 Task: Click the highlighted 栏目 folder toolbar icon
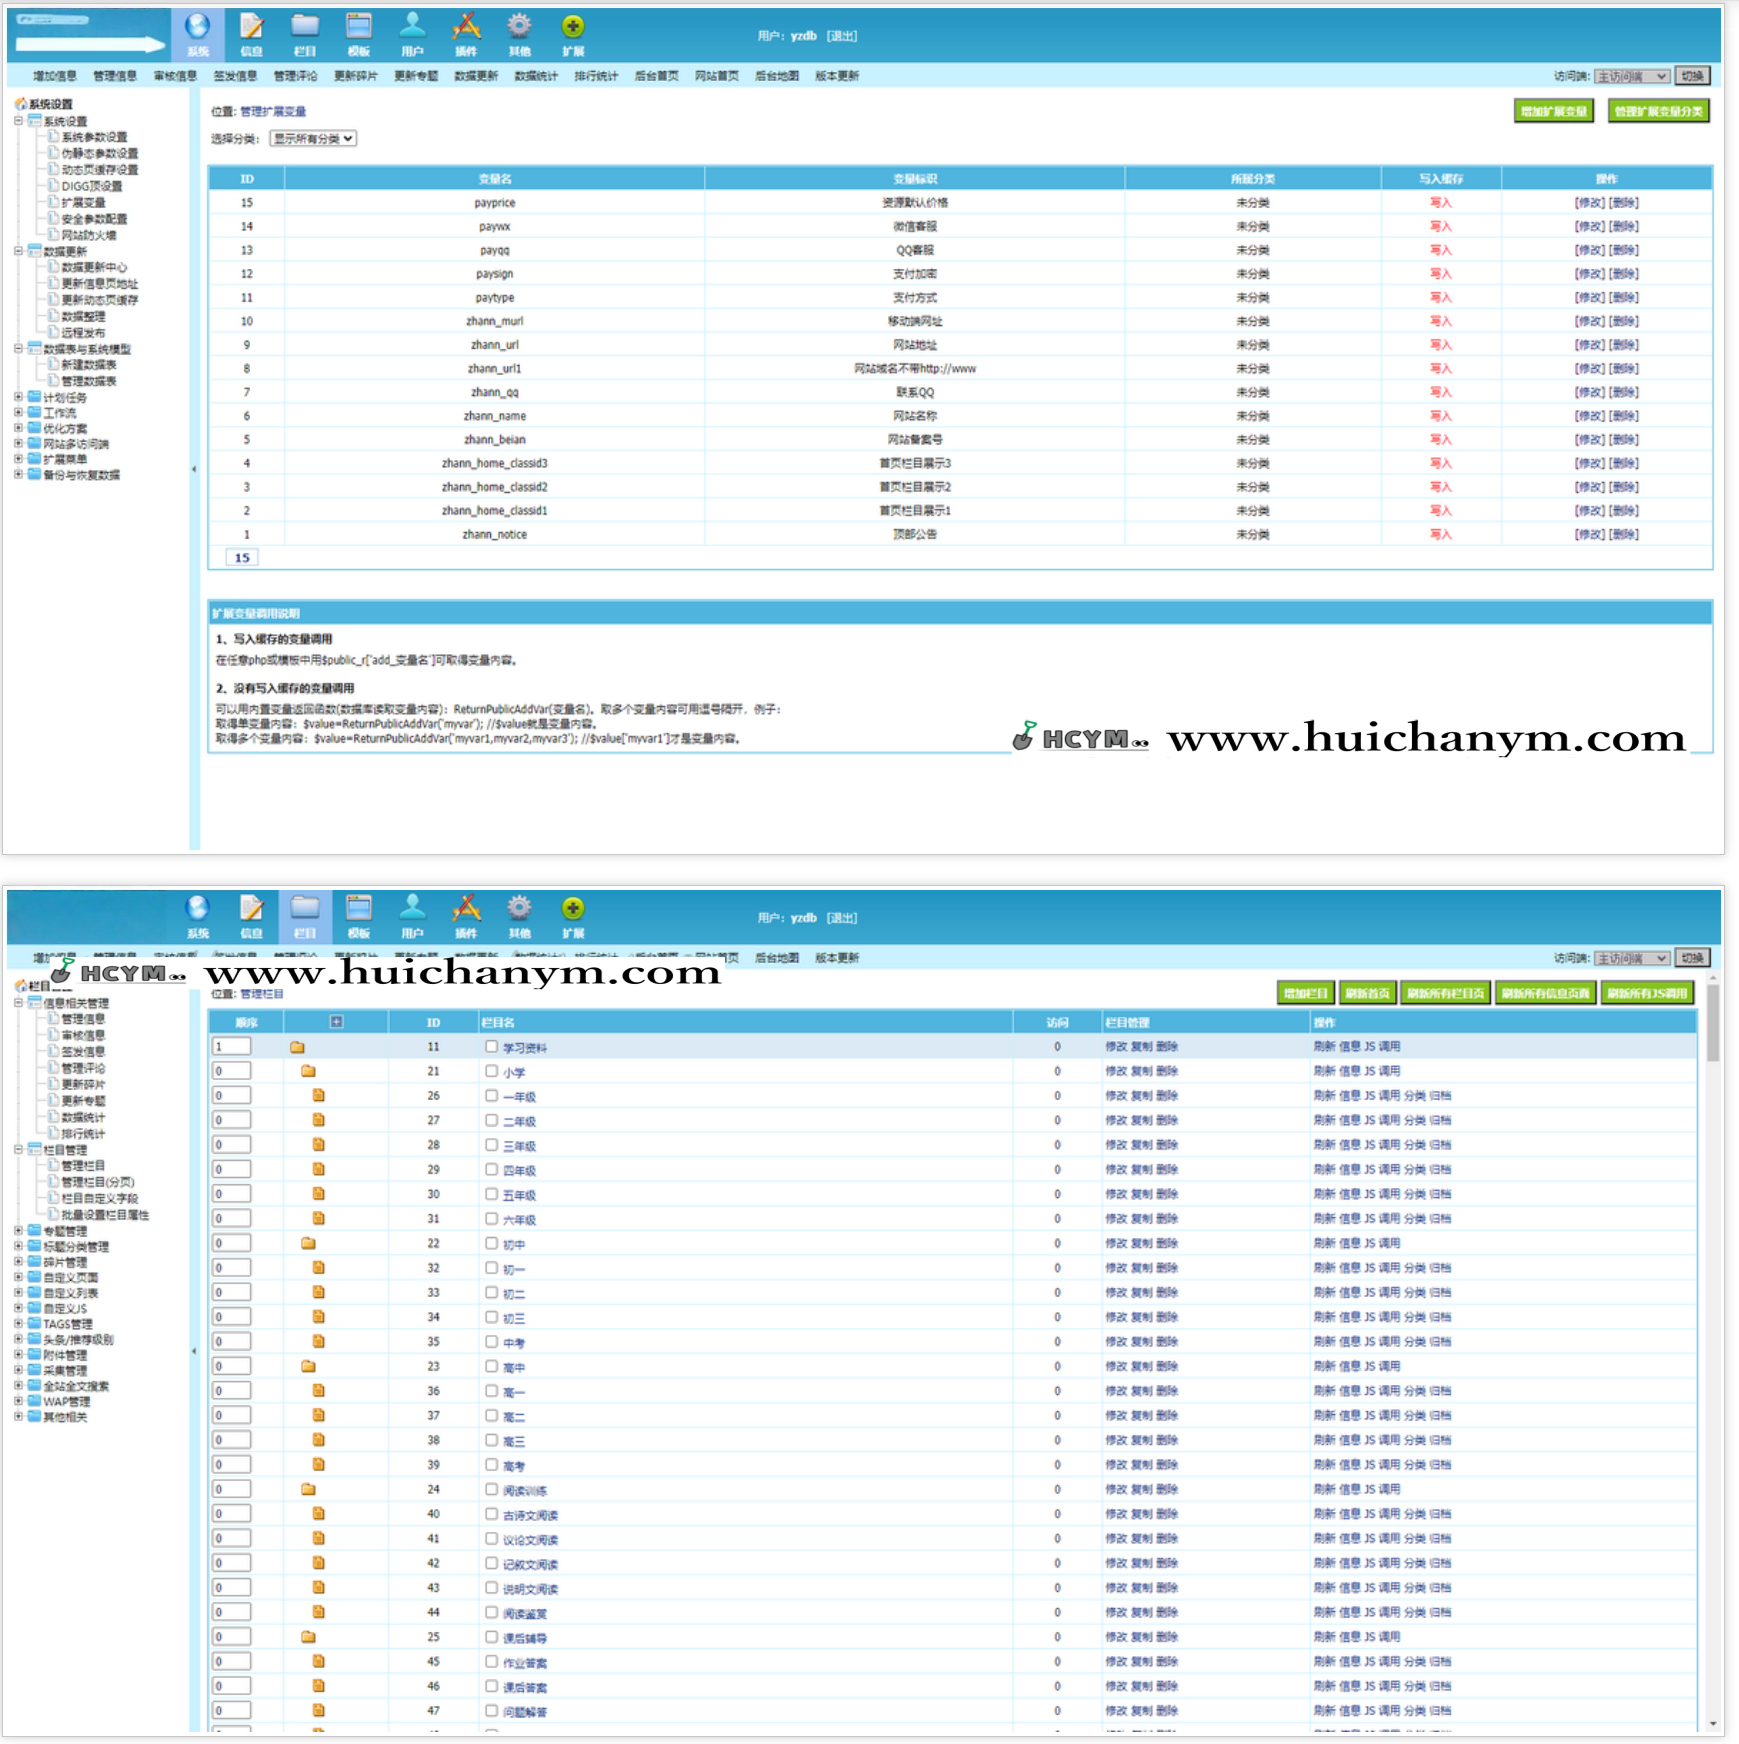click(304, 915)
